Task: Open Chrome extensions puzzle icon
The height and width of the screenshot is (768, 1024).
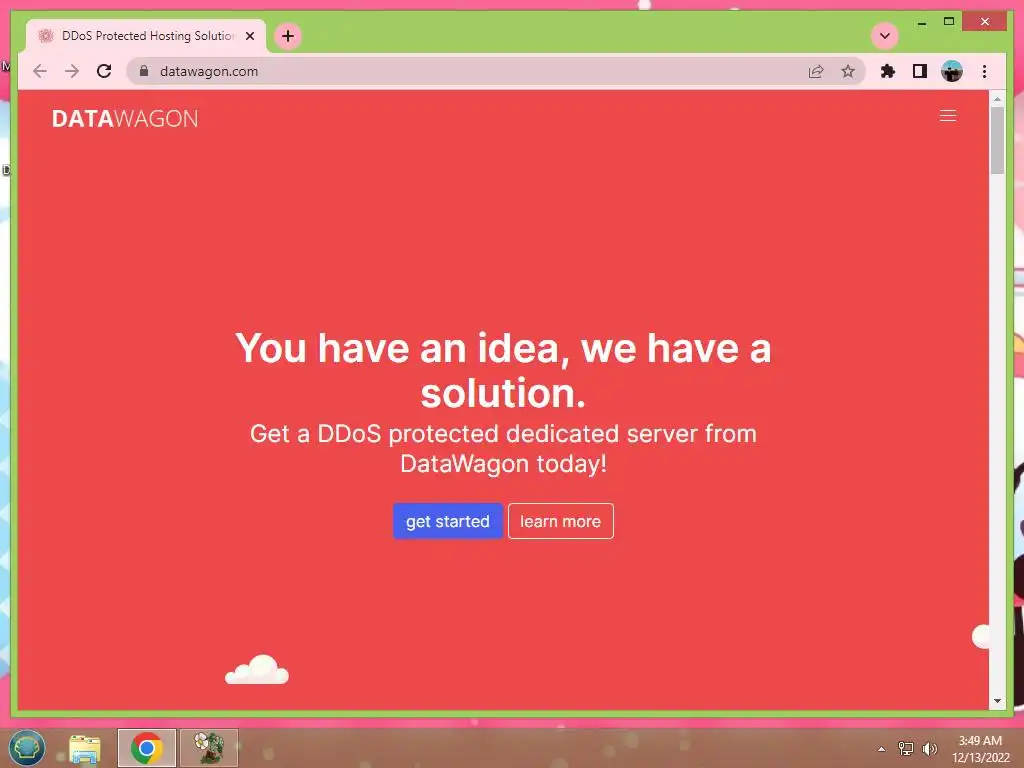Action: tap(888, 71)
